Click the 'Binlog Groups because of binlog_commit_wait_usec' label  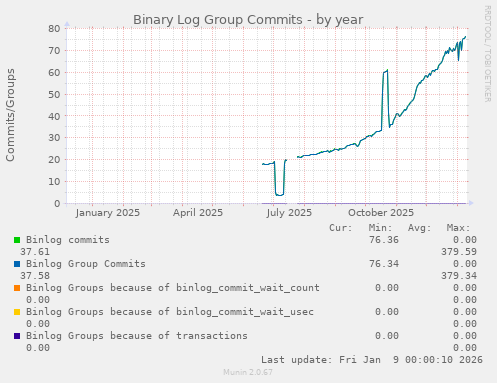point(170,312)
